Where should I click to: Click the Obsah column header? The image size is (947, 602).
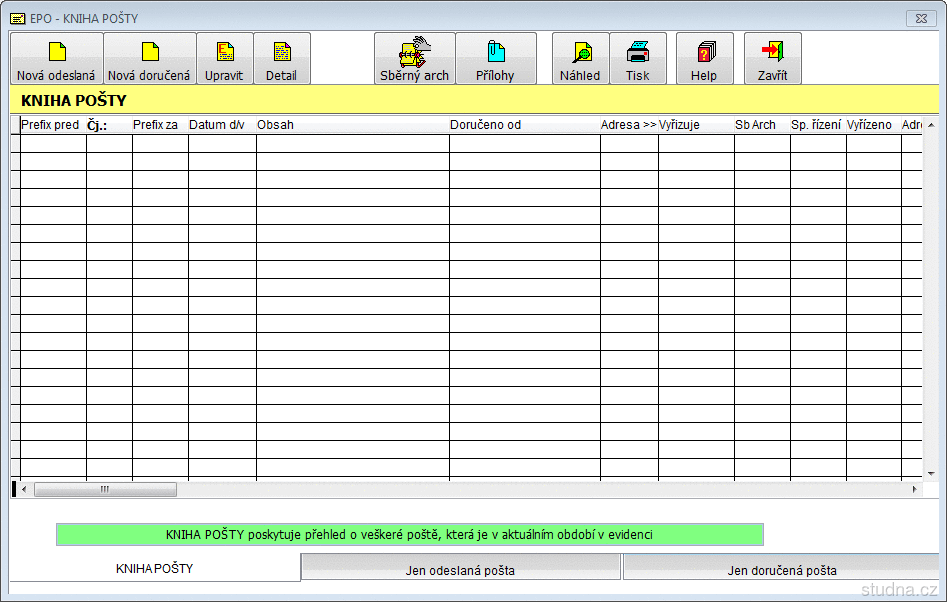353,125
